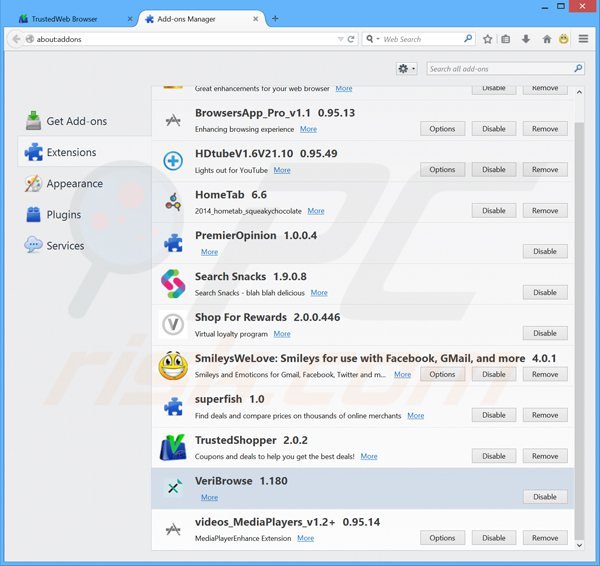Open a new tab with plus button
Screen dimensions: 600x566
point(275,18)
